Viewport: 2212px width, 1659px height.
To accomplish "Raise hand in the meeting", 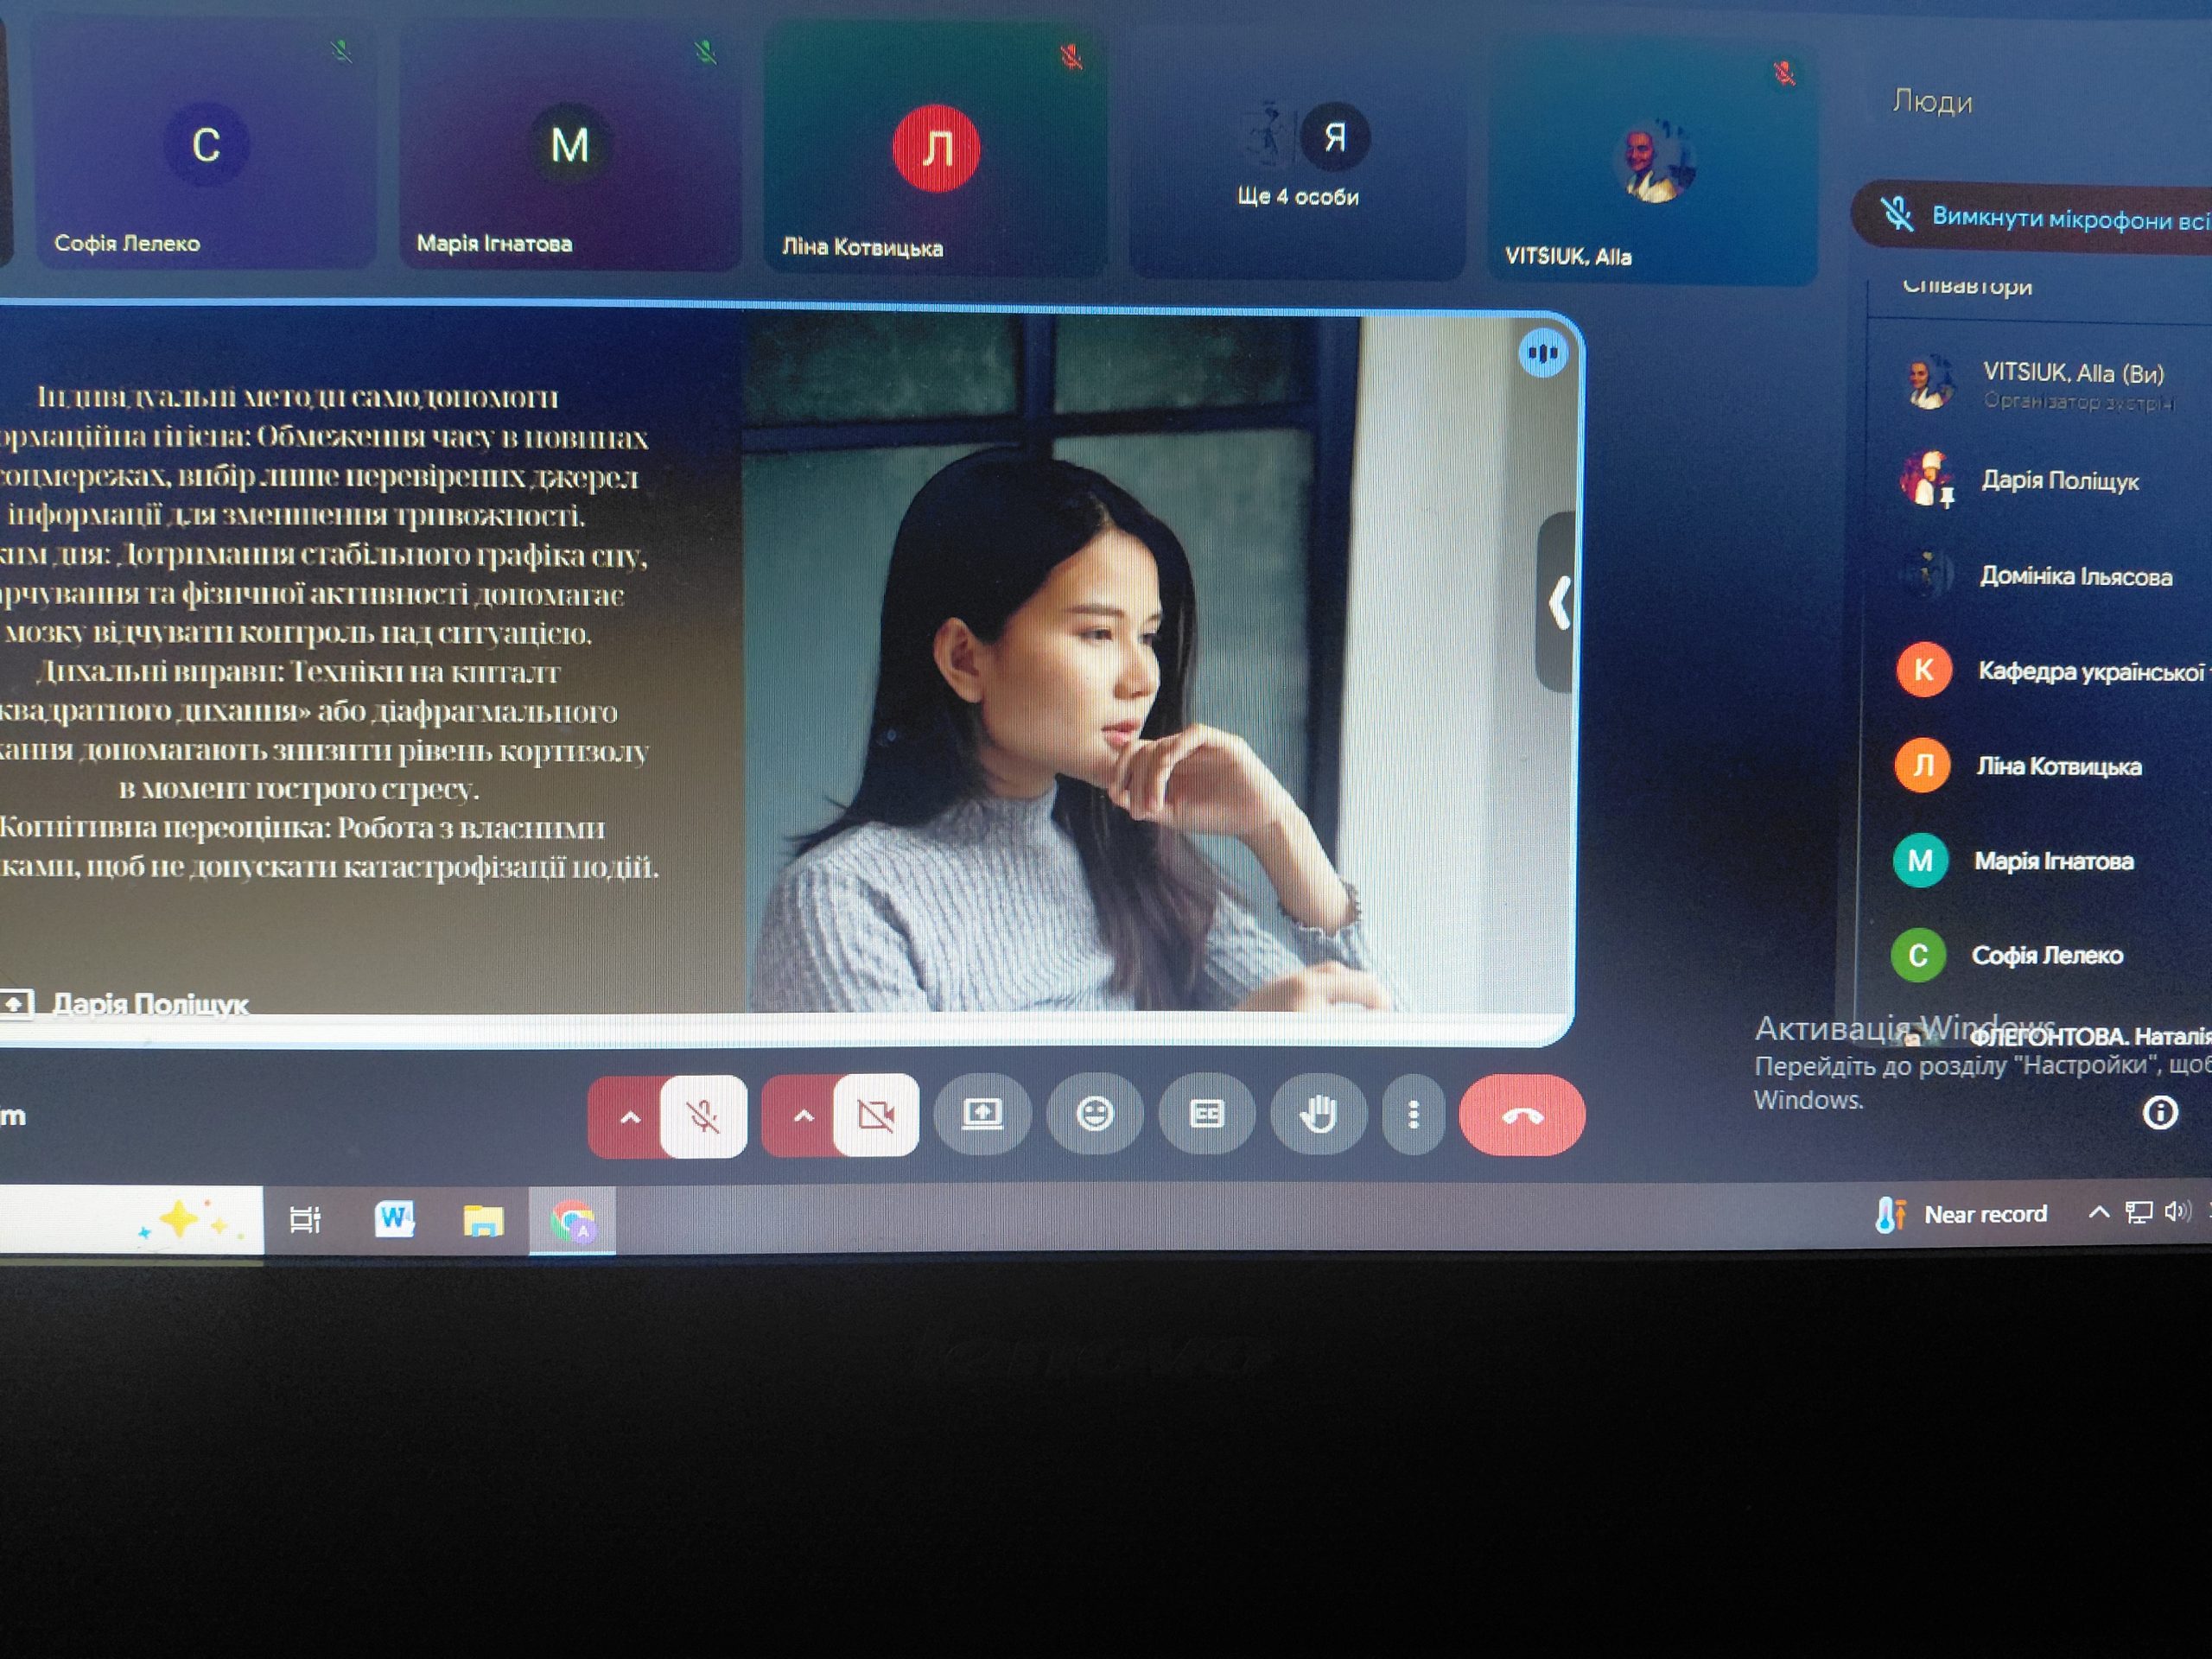I will pos(1318,1114).
